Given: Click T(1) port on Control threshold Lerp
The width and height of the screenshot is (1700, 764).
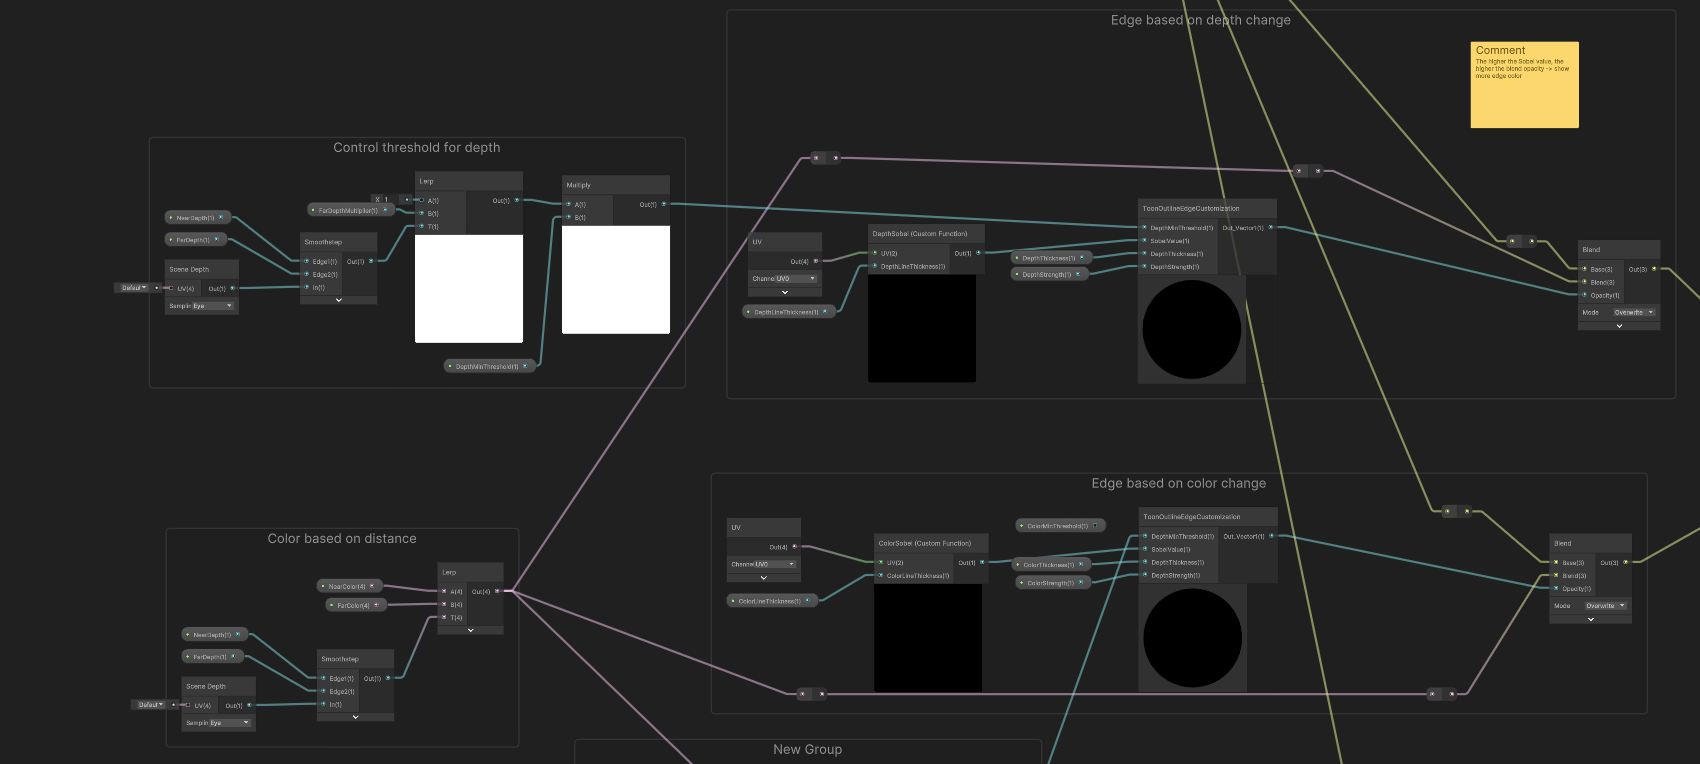Looking at the screenshot, I should (421, 226).
